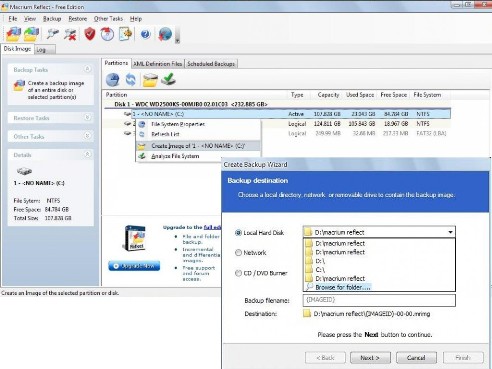
Task: Click the detach image red X toolbar icon
Action: tap(70, 34)
